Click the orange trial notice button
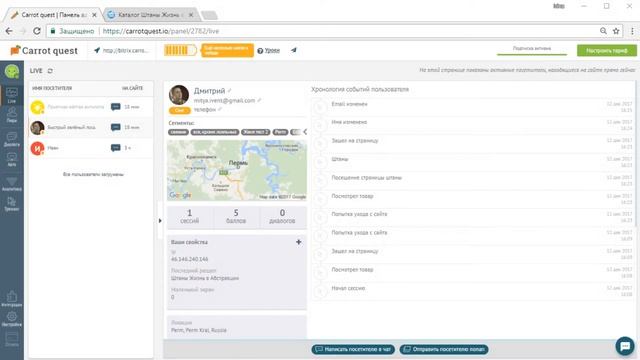The height and width of the screenshot is (360, 640). (227, 50)
